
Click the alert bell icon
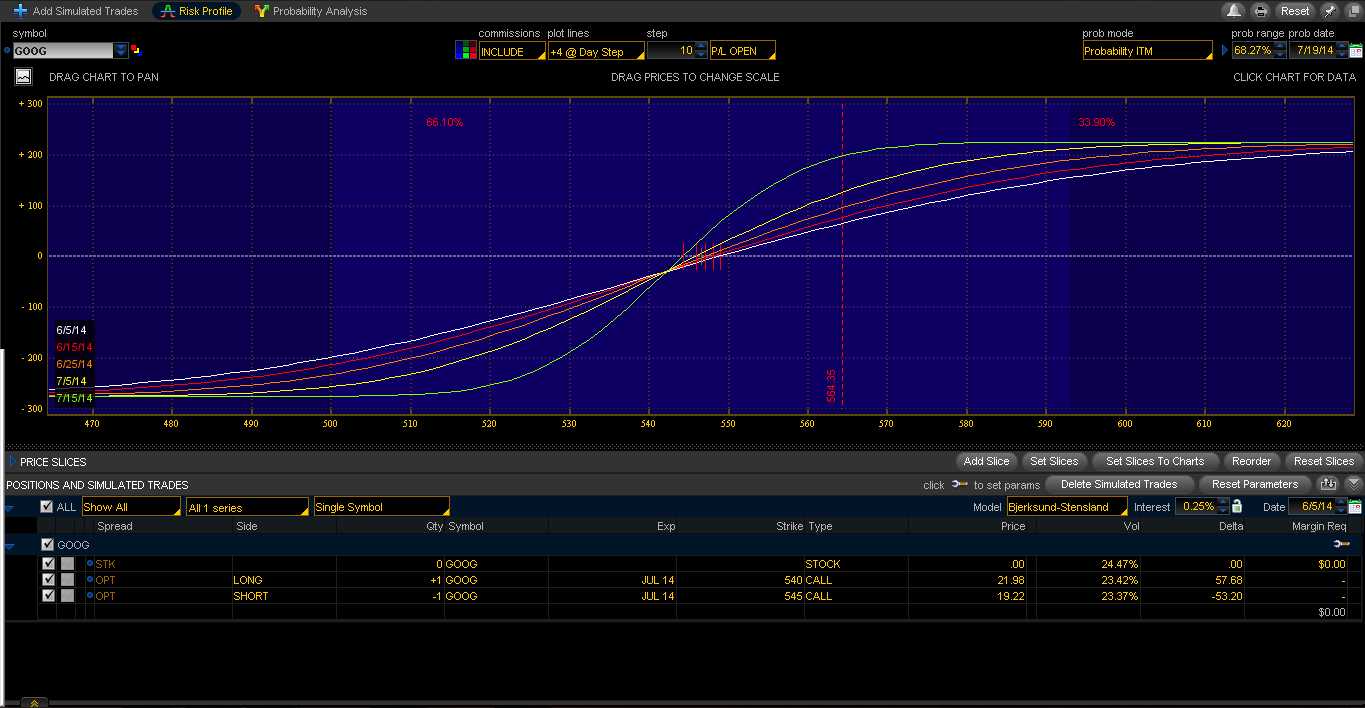pos(1235,11)
